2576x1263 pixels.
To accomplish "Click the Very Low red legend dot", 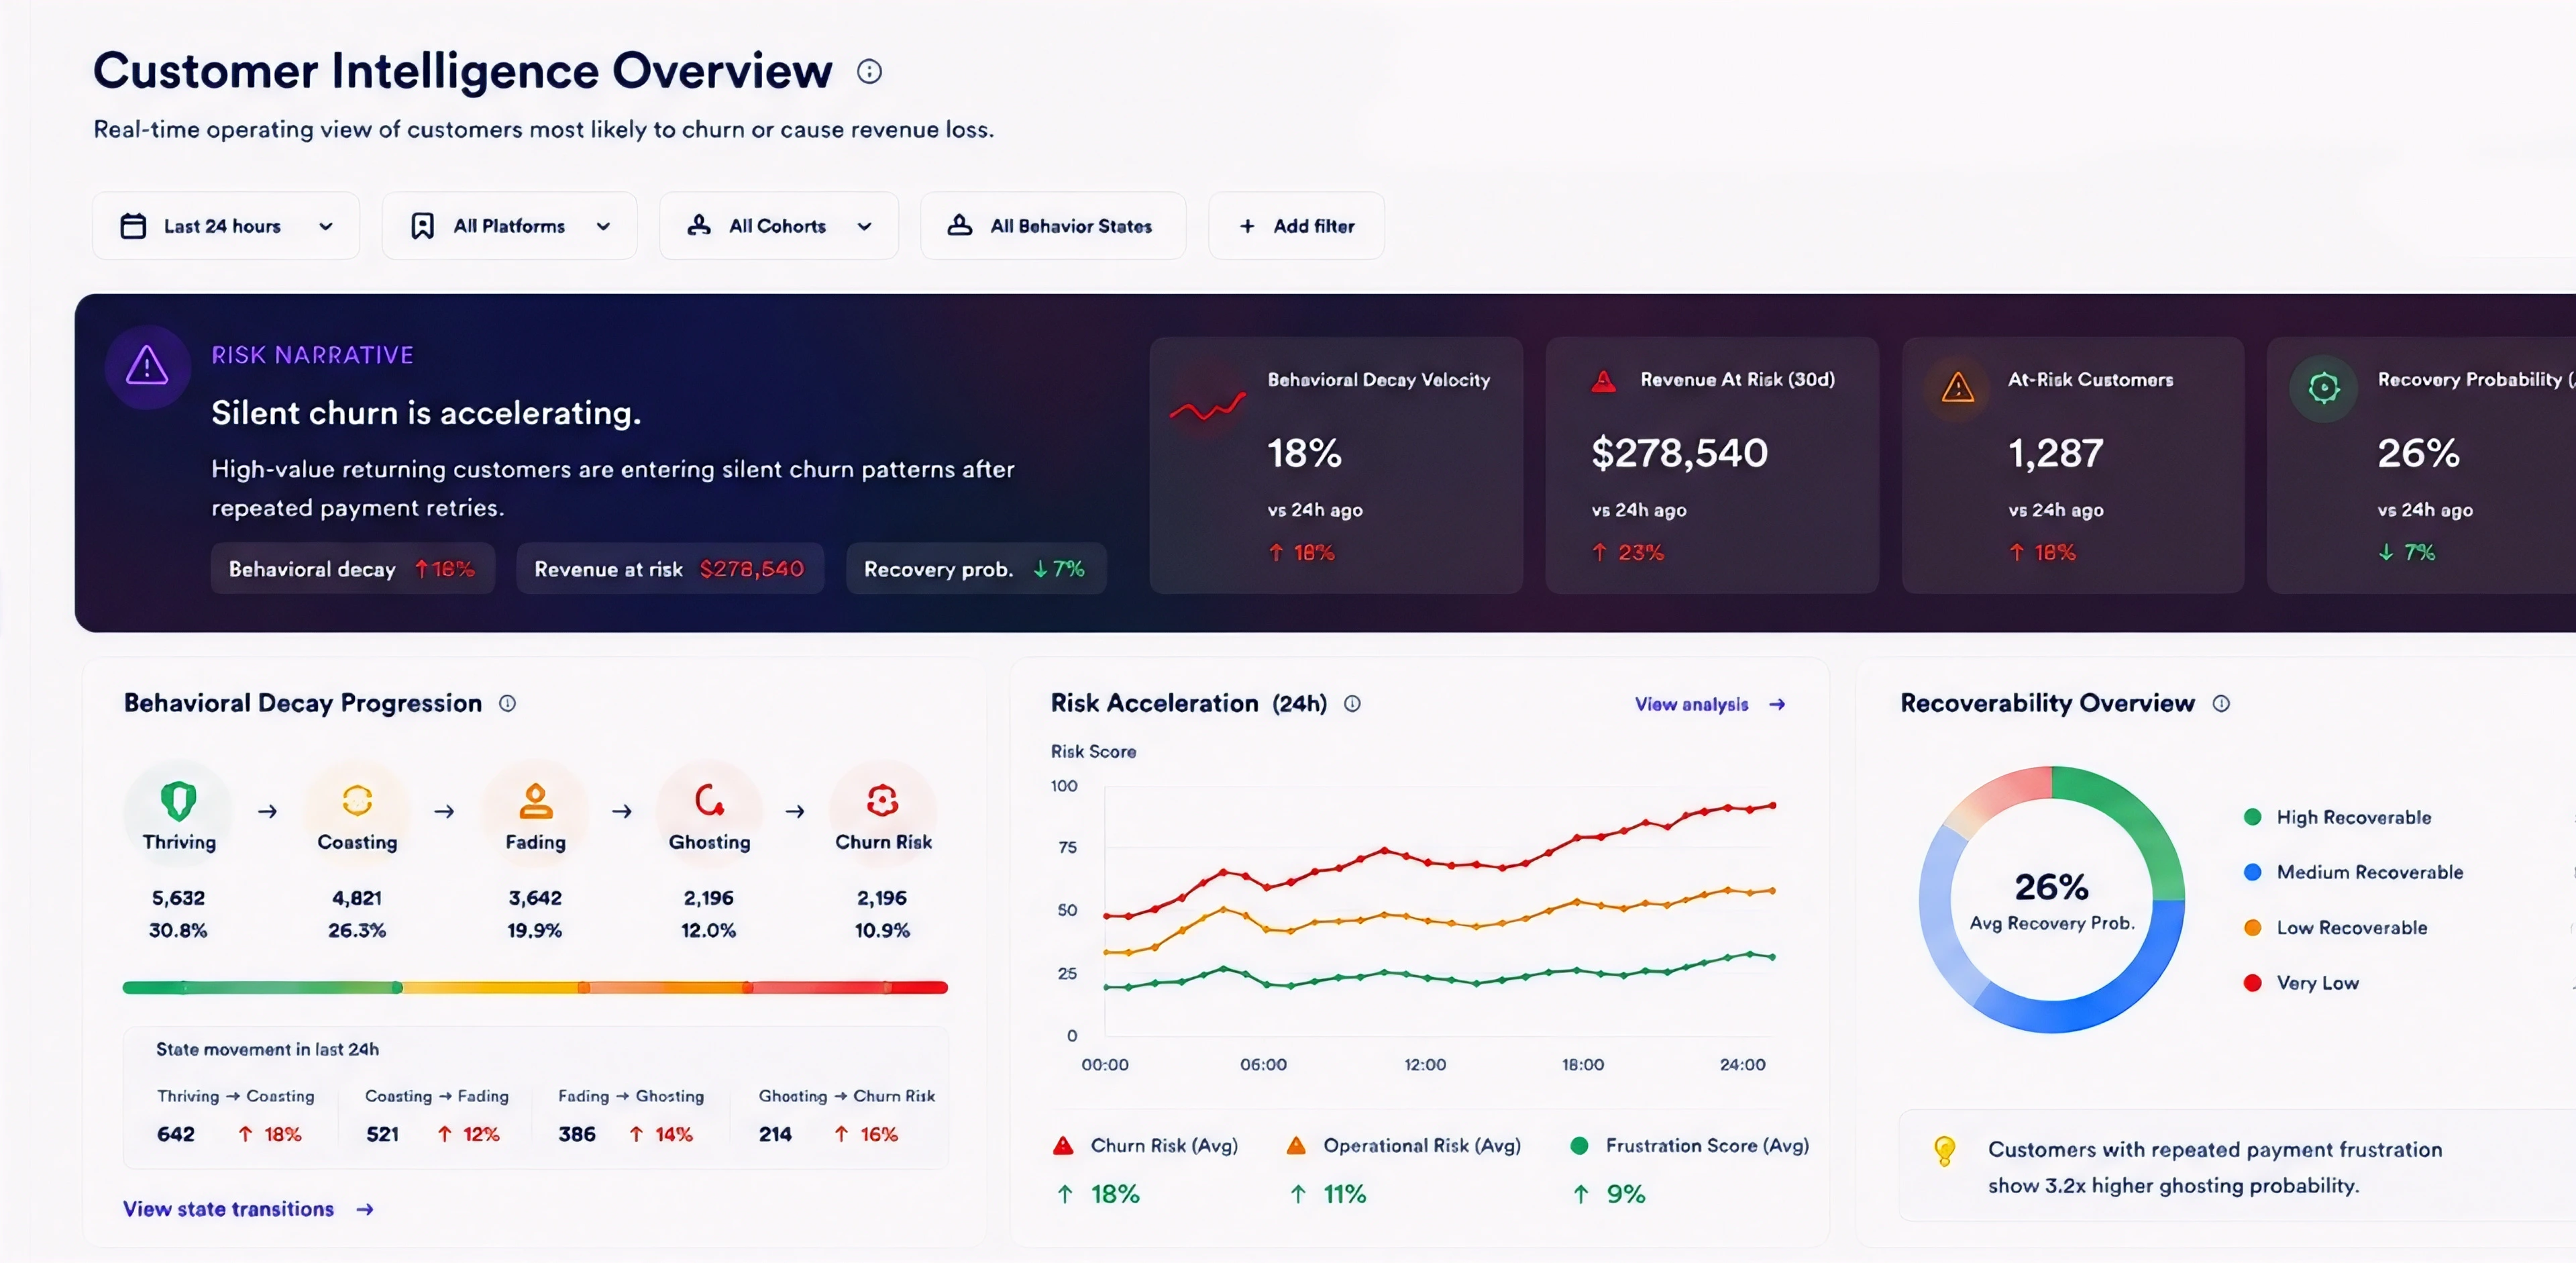I will tap(2252, 983).
